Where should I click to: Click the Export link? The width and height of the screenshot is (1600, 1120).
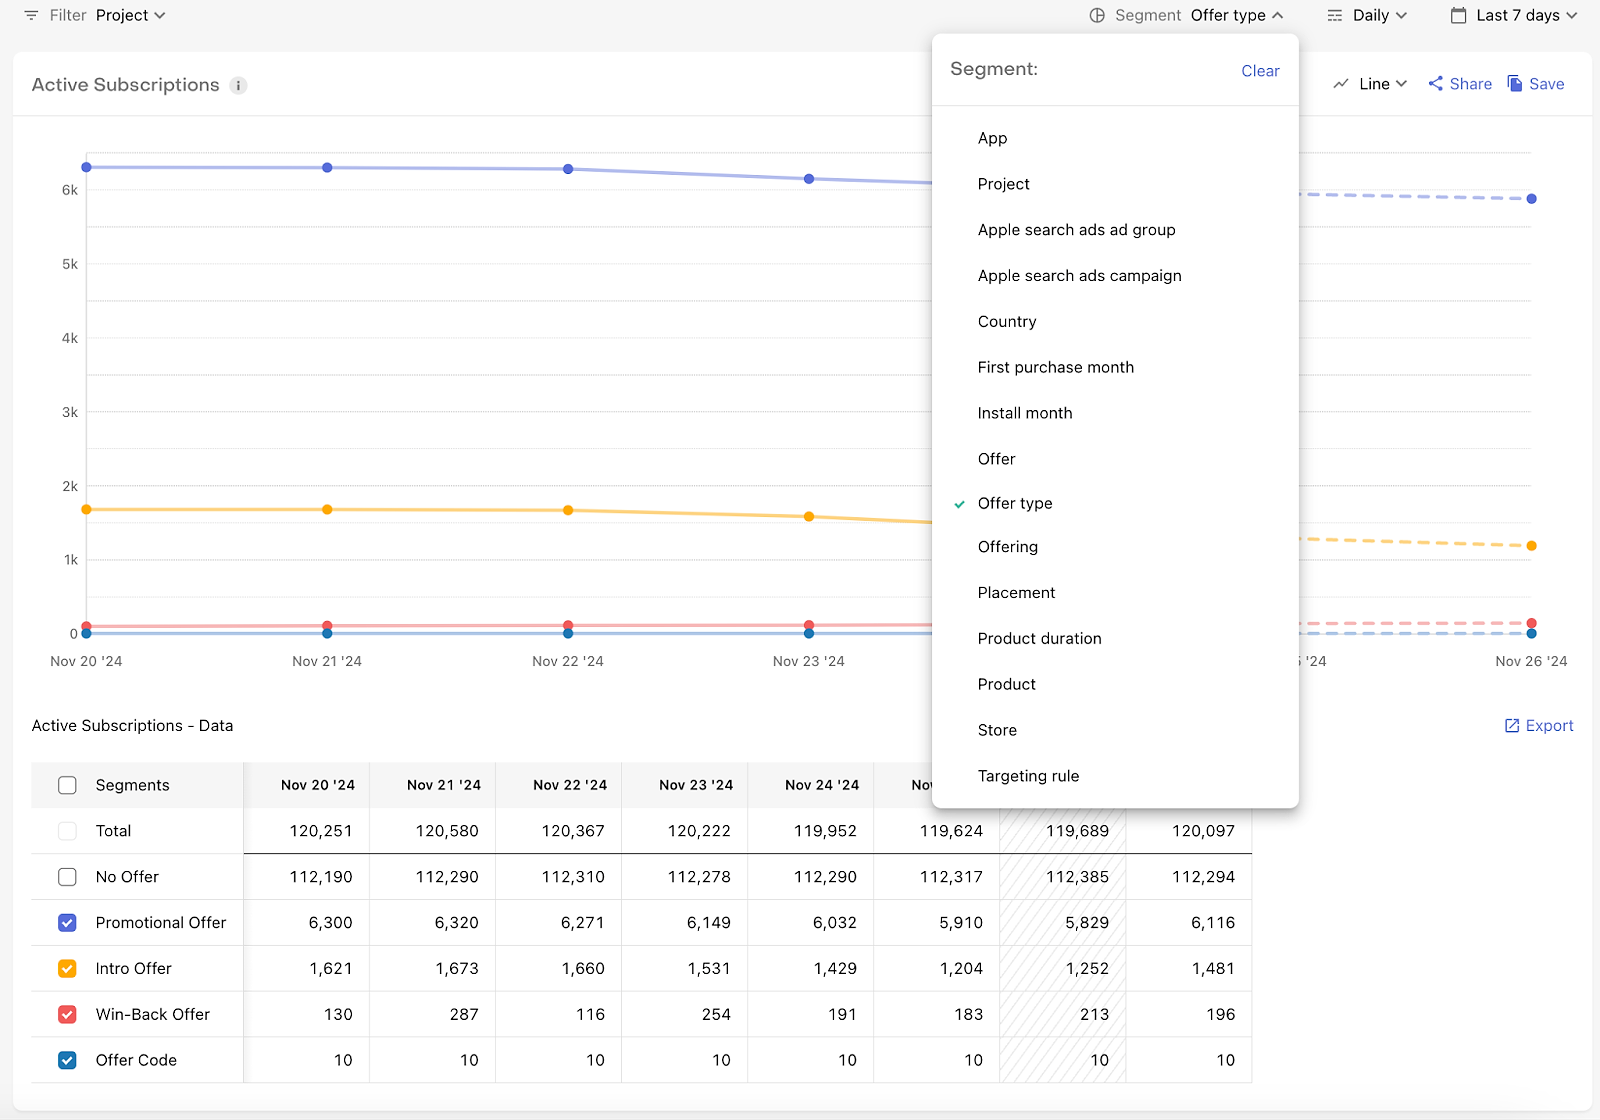1539,726
